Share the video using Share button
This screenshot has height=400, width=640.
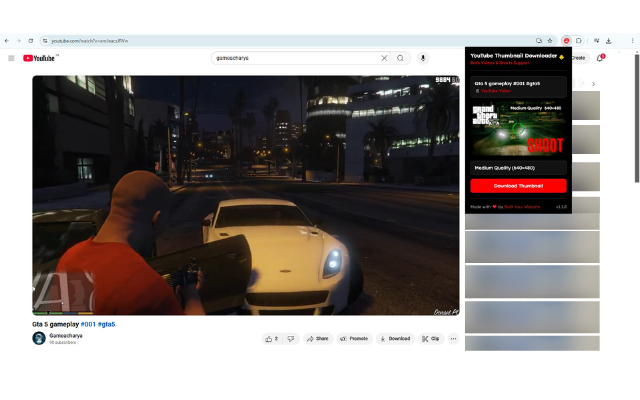pos(317,339)
